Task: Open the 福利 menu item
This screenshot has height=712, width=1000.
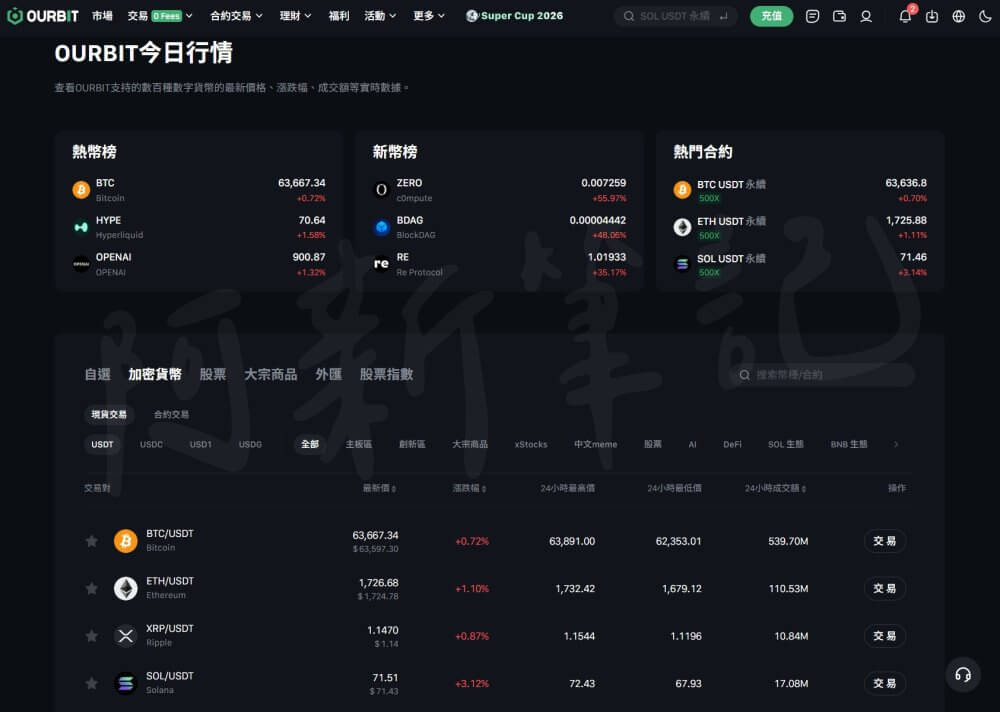Action: 339,16
